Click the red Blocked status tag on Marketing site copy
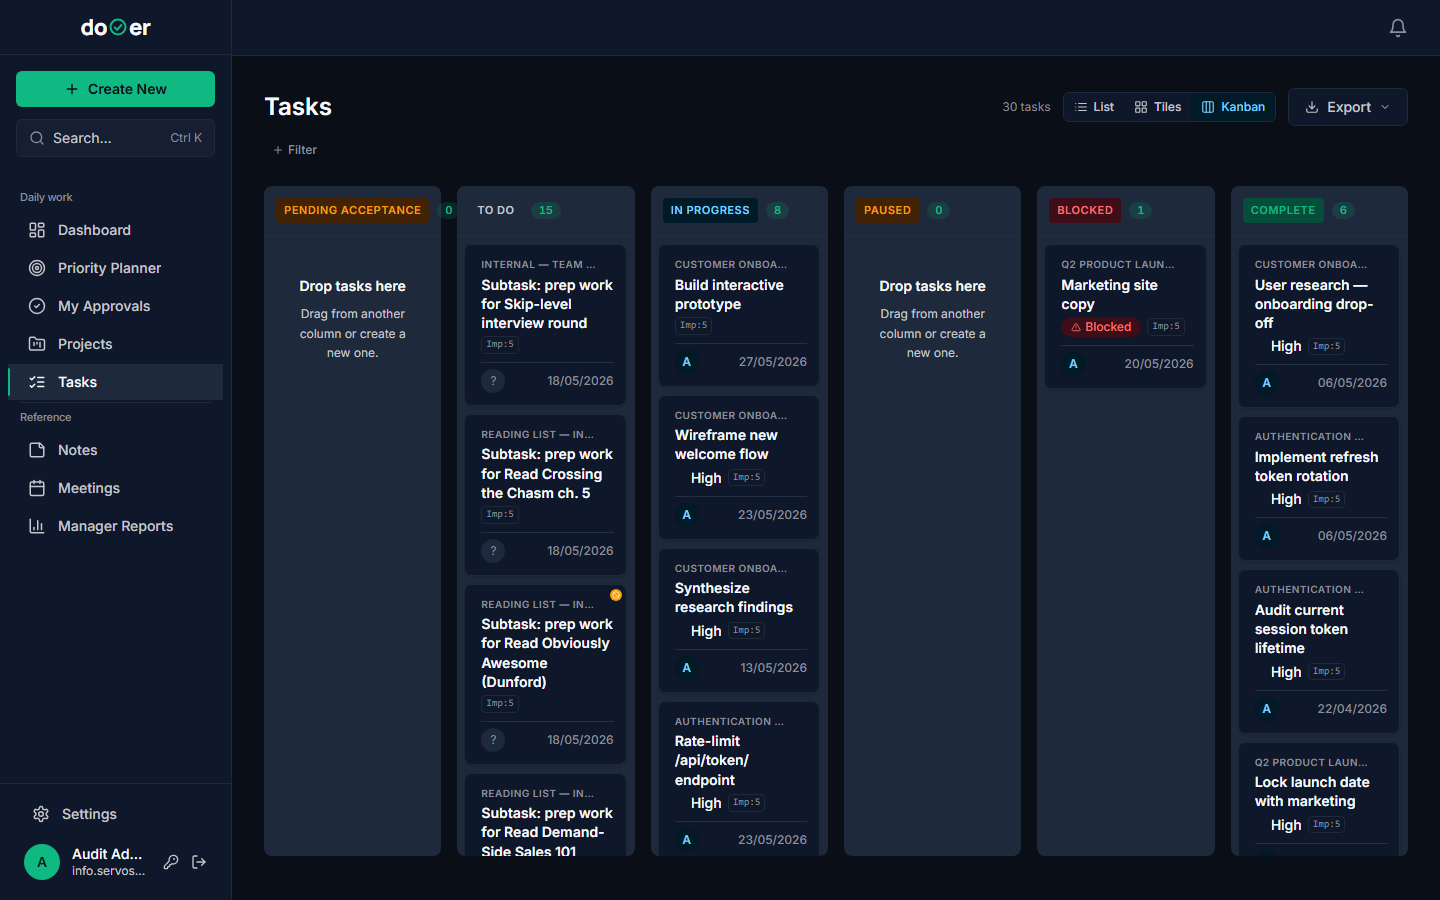This screenshot has width=1440, height=900. point(1101,327)
